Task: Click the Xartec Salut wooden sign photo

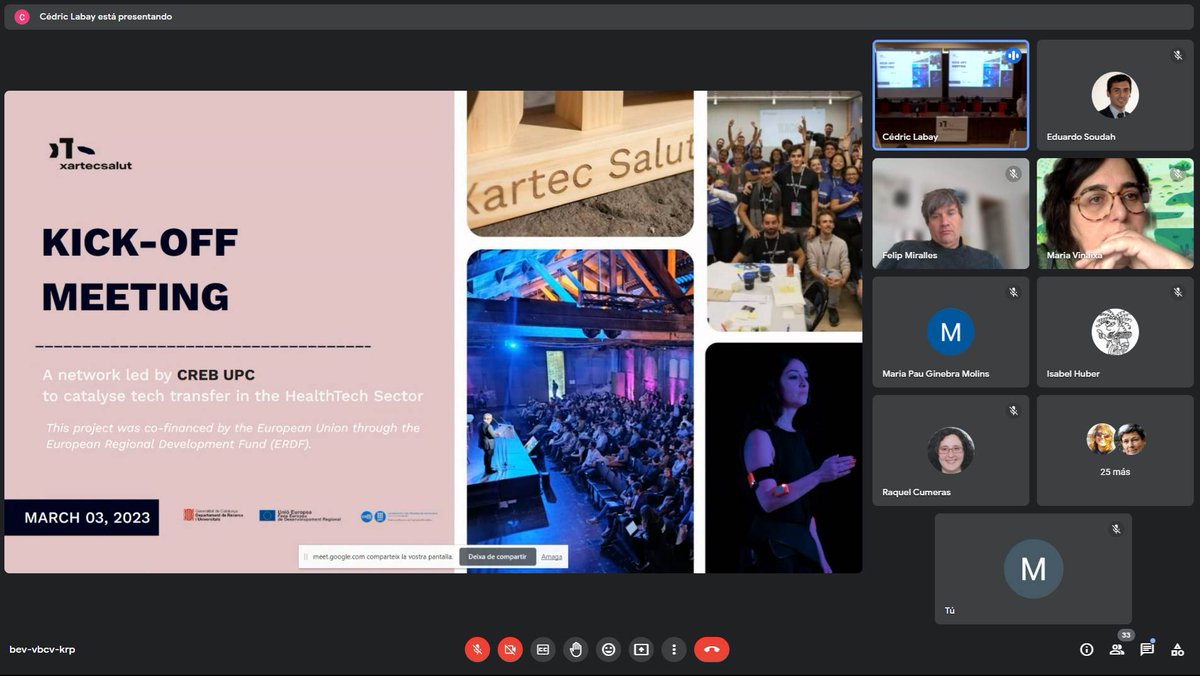Action: 580,164
